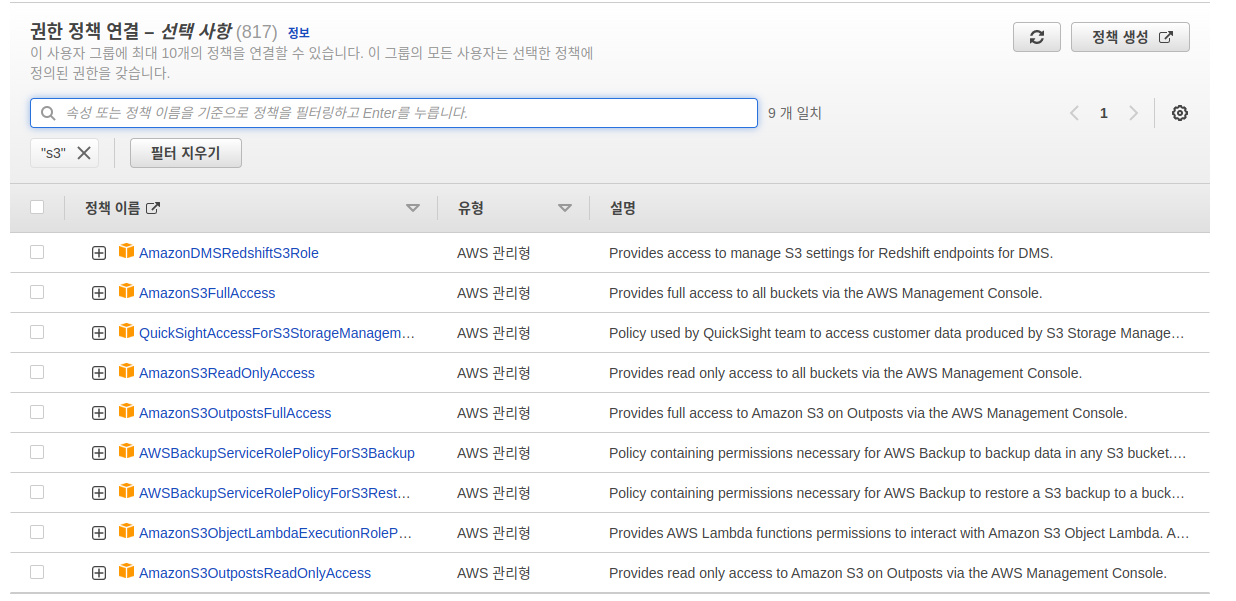
Task: Check the AmazonS3OutpostsReadOnlyAccess policy checkbox
Action: click(x=37, y=572)
